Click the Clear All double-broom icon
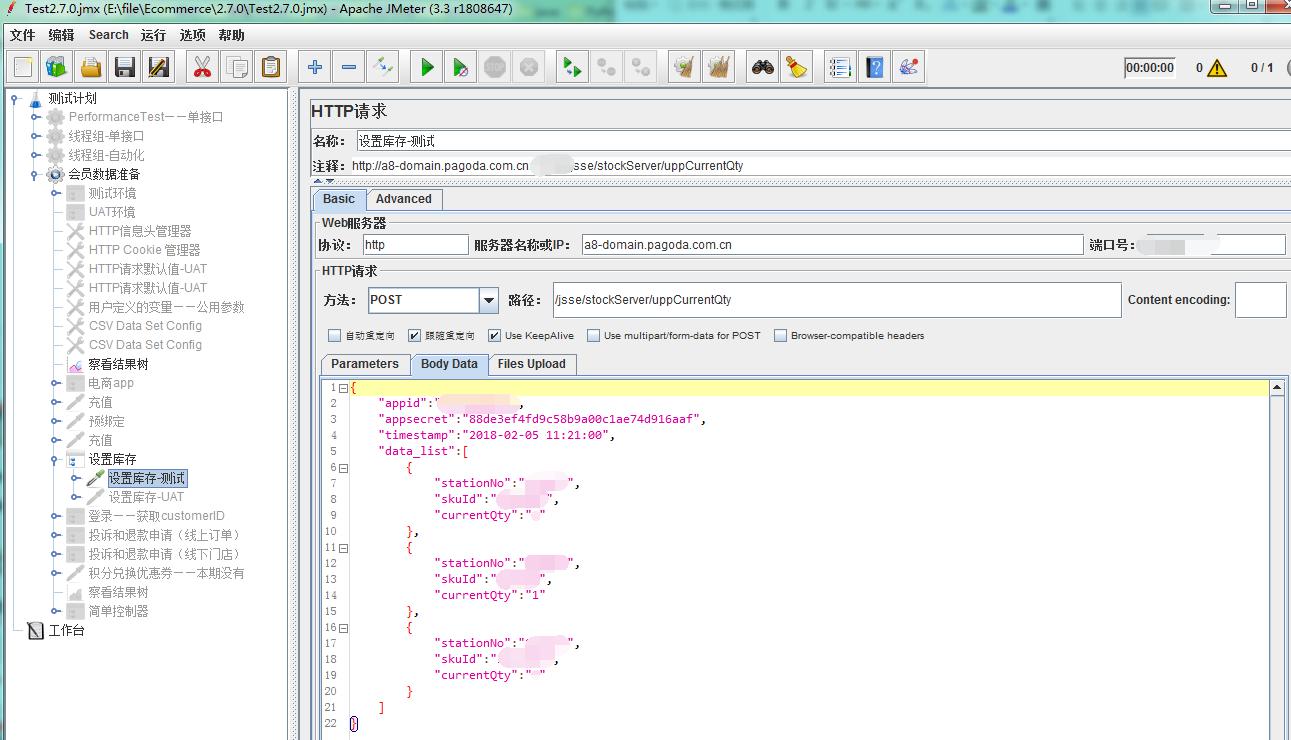The height and width of the screenshot is (740, 1291). coord(719,67)
